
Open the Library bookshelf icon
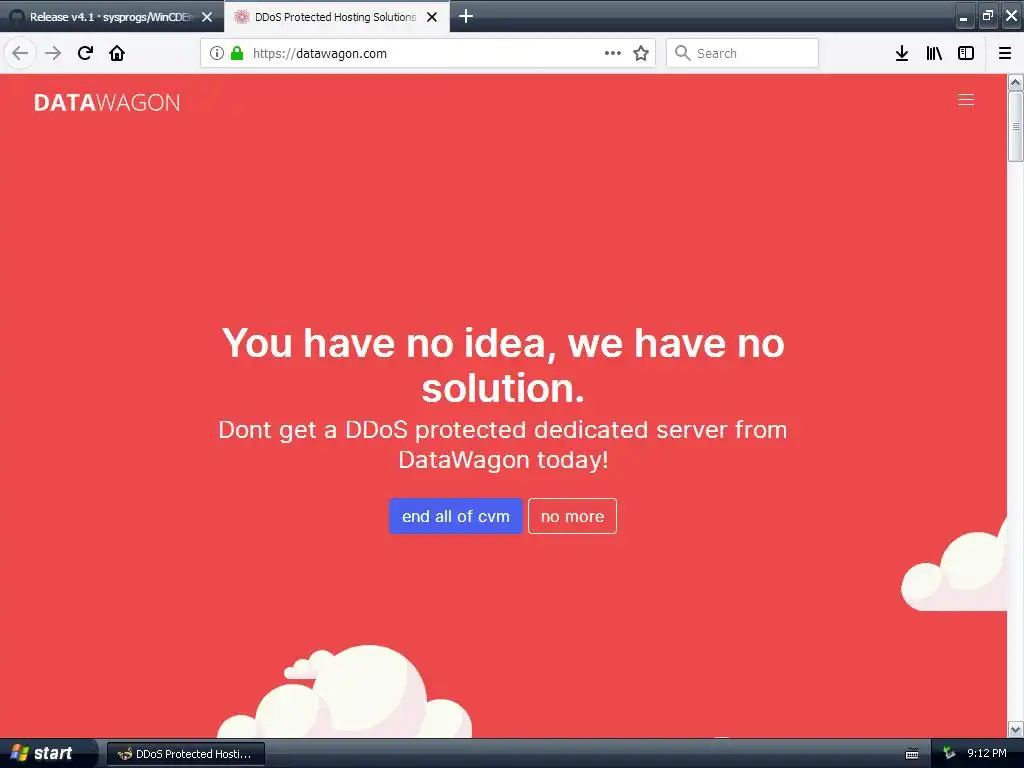tap(934, 53)
